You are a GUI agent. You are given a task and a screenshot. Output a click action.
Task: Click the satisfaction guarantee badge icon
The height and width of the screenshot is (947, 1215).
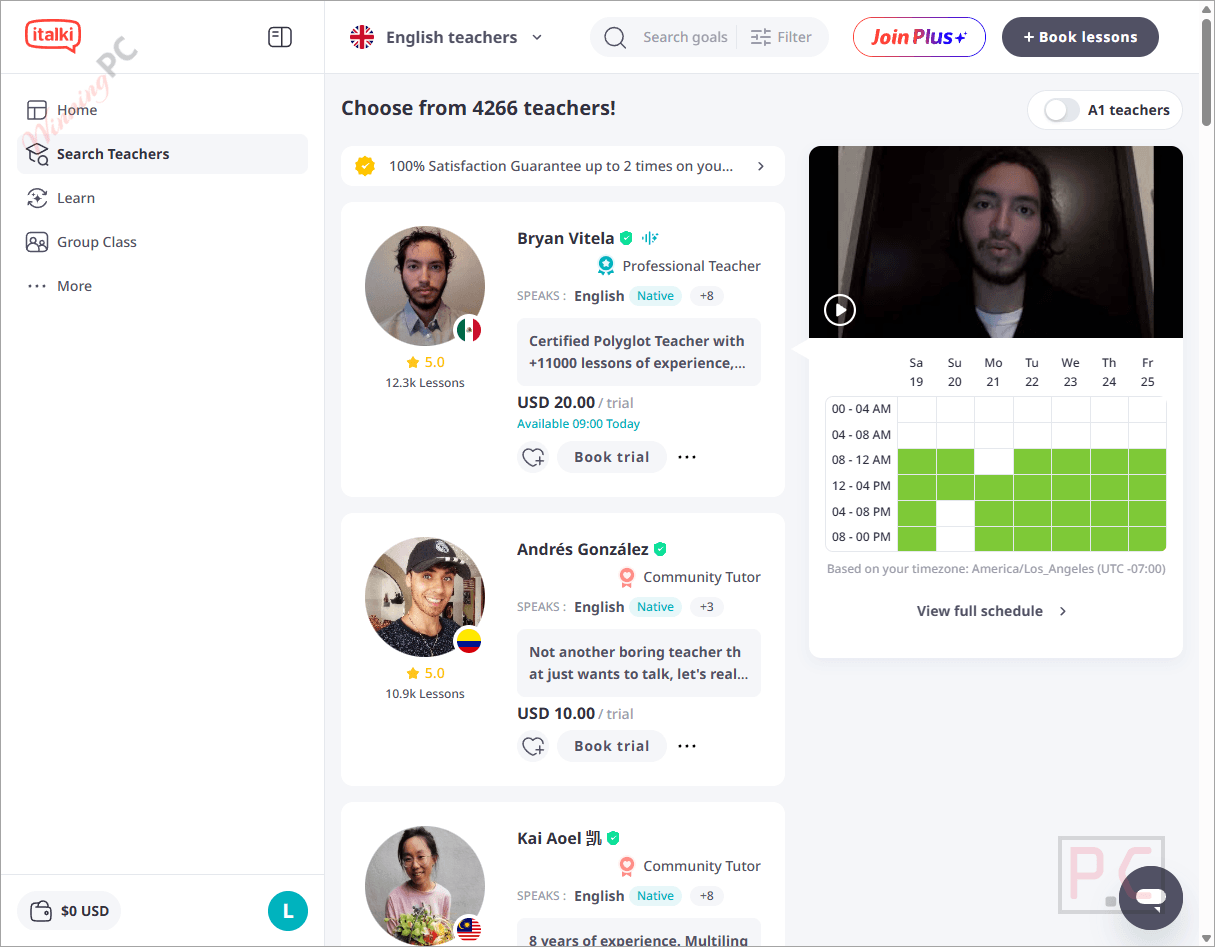[x=365, y=166]
